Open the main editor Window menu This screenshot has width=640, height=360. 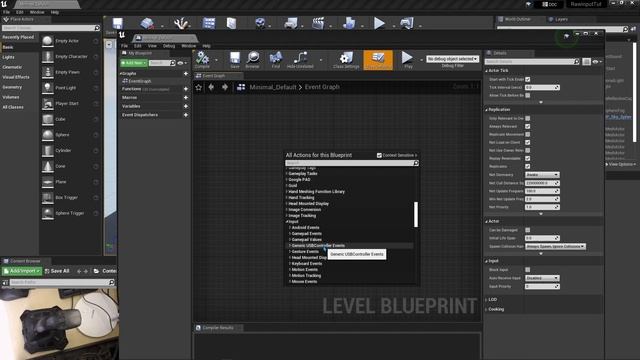coord(37,12)
